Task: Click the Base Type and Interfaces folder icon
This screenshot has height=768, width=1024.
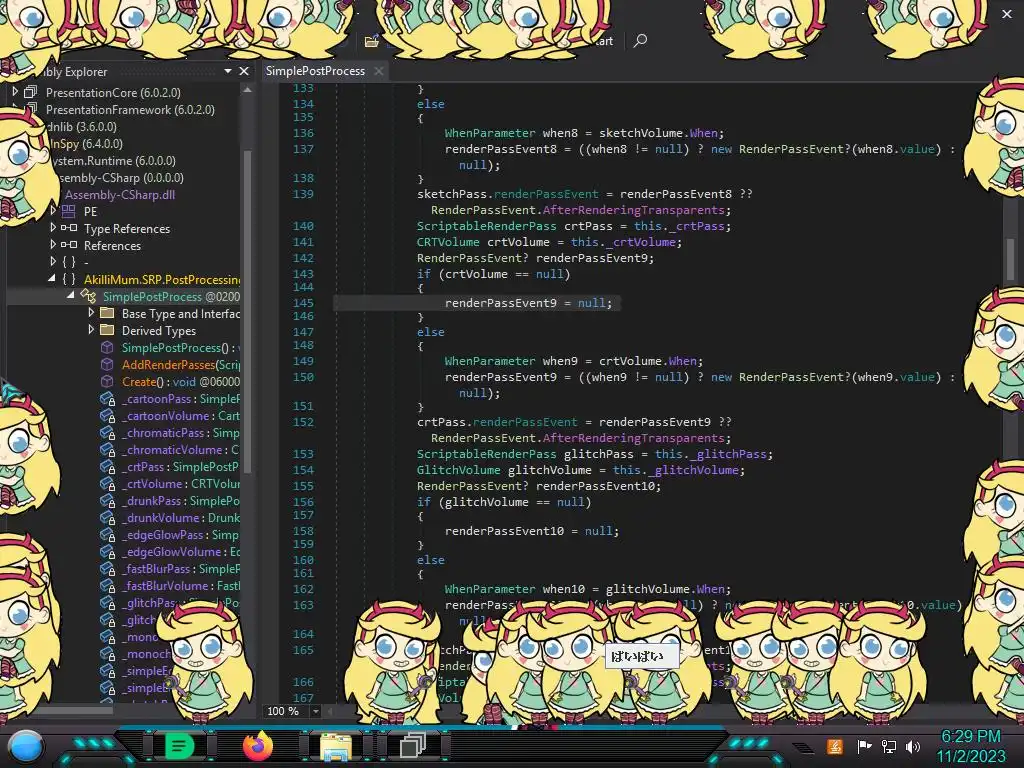Action: coord(107,313)
